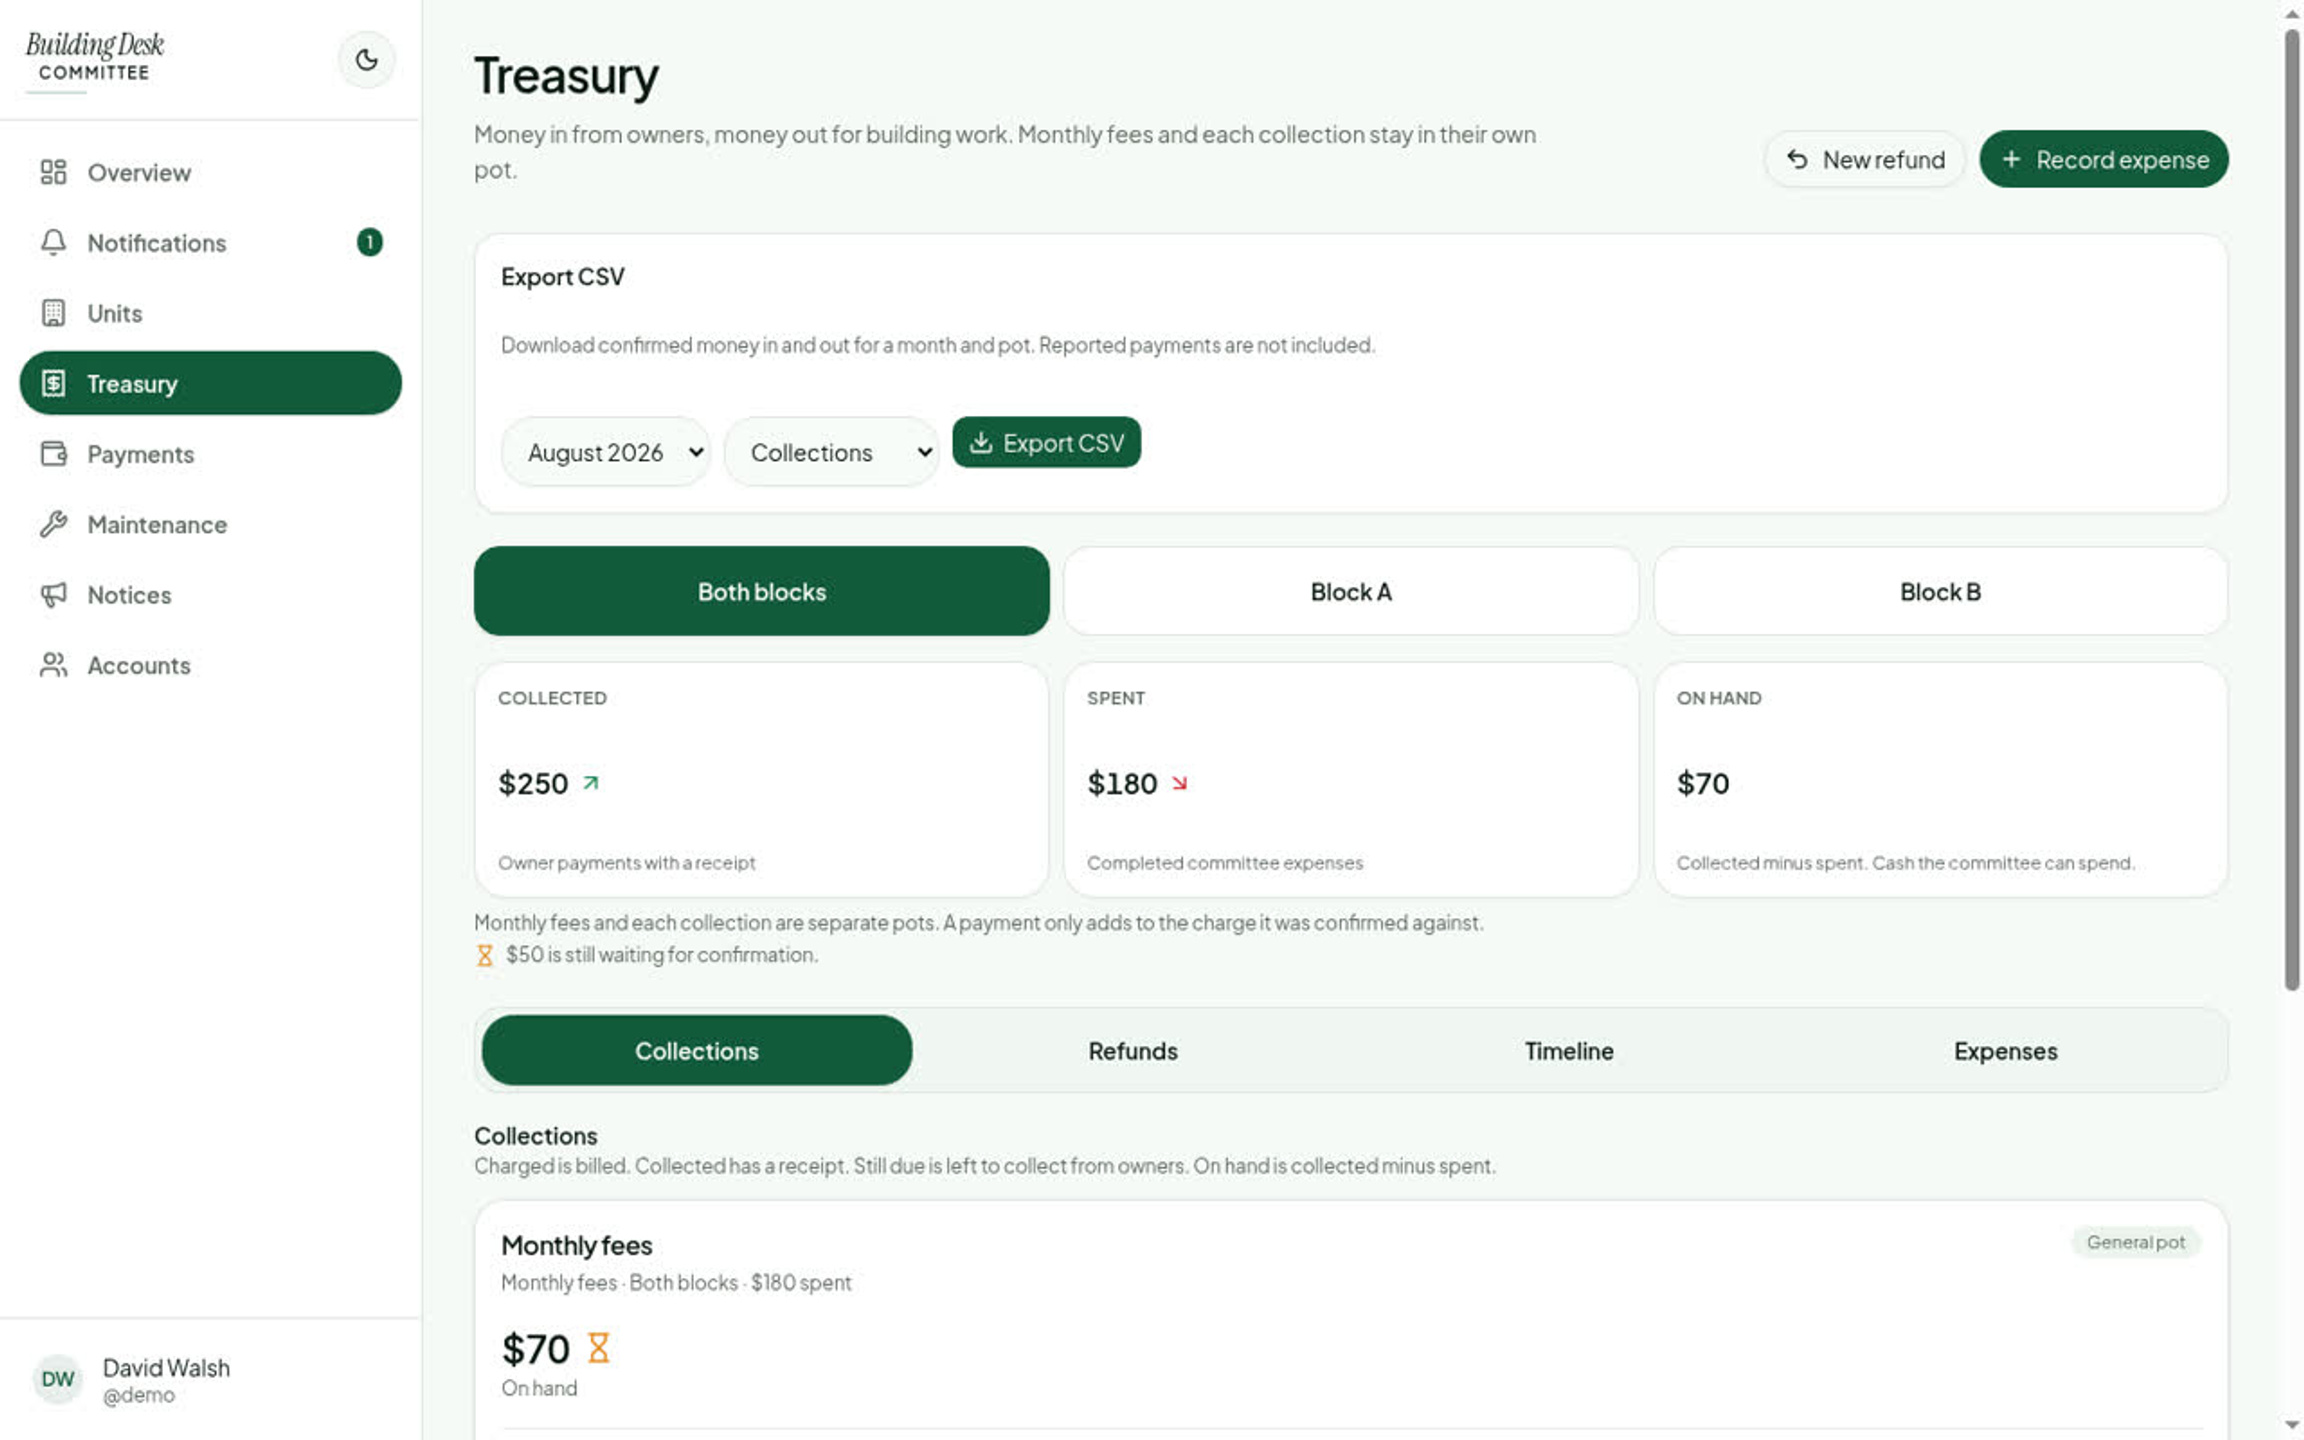2304x1440 pixels.
Task: Click the Record expense button
Action: 2103,159
